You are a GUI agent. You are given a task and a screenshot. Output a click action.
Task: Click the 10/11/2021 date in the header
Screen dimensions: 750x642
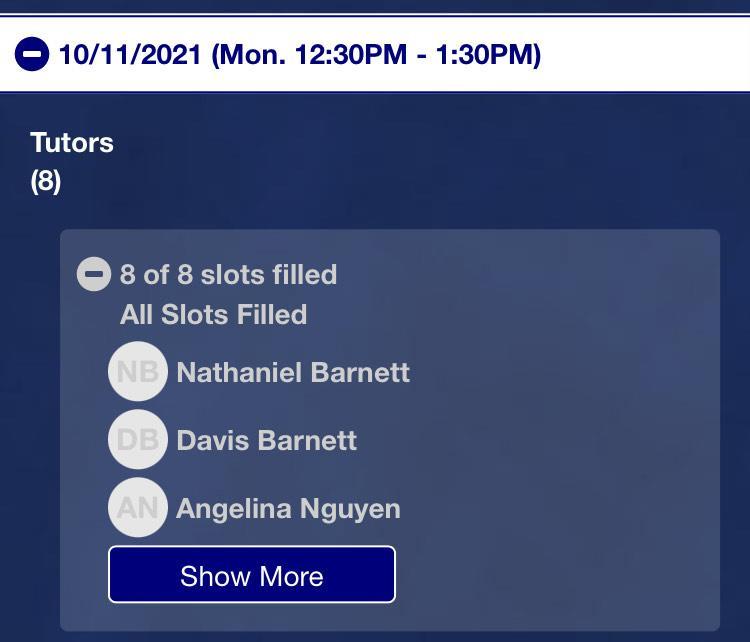pos(130,54)
